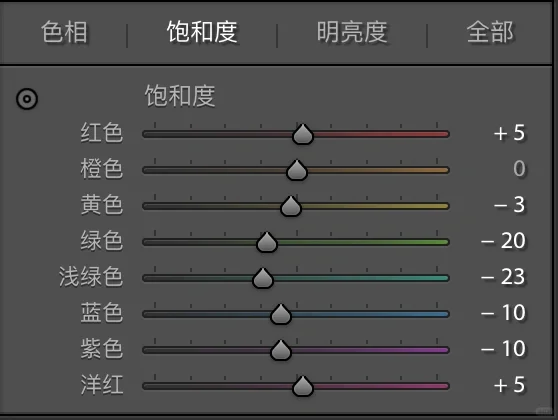Click the 红色 value field showing +5

click(x=509, y=133)
